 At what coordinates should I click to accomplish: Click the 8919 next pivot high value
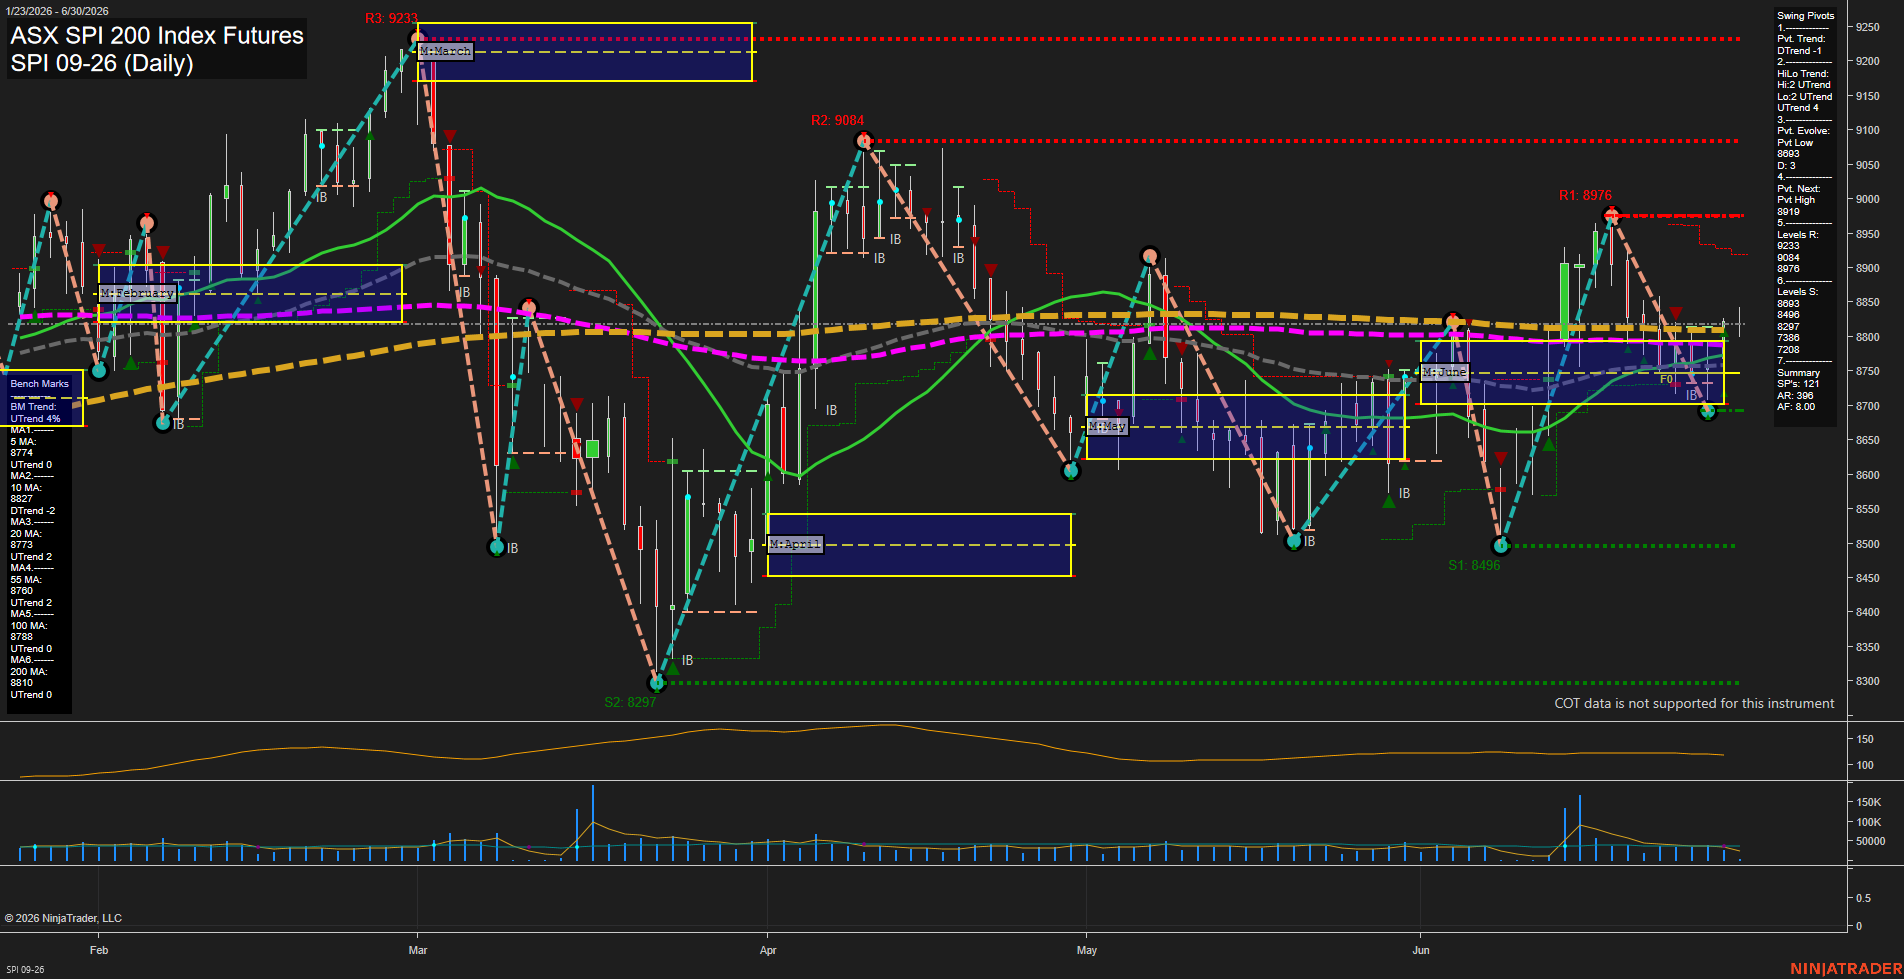[1788, 211]
